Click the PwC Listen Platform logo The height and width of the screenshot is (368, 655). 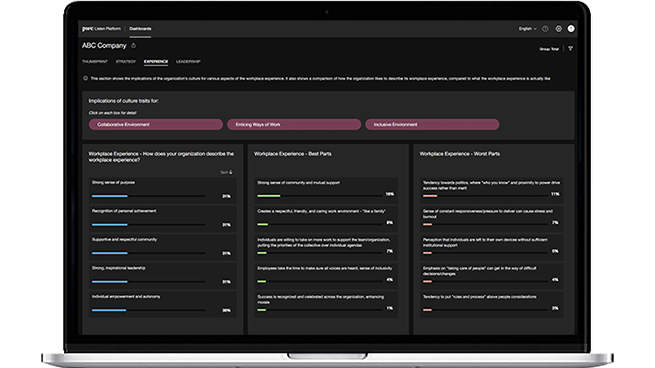click(101, 29)
